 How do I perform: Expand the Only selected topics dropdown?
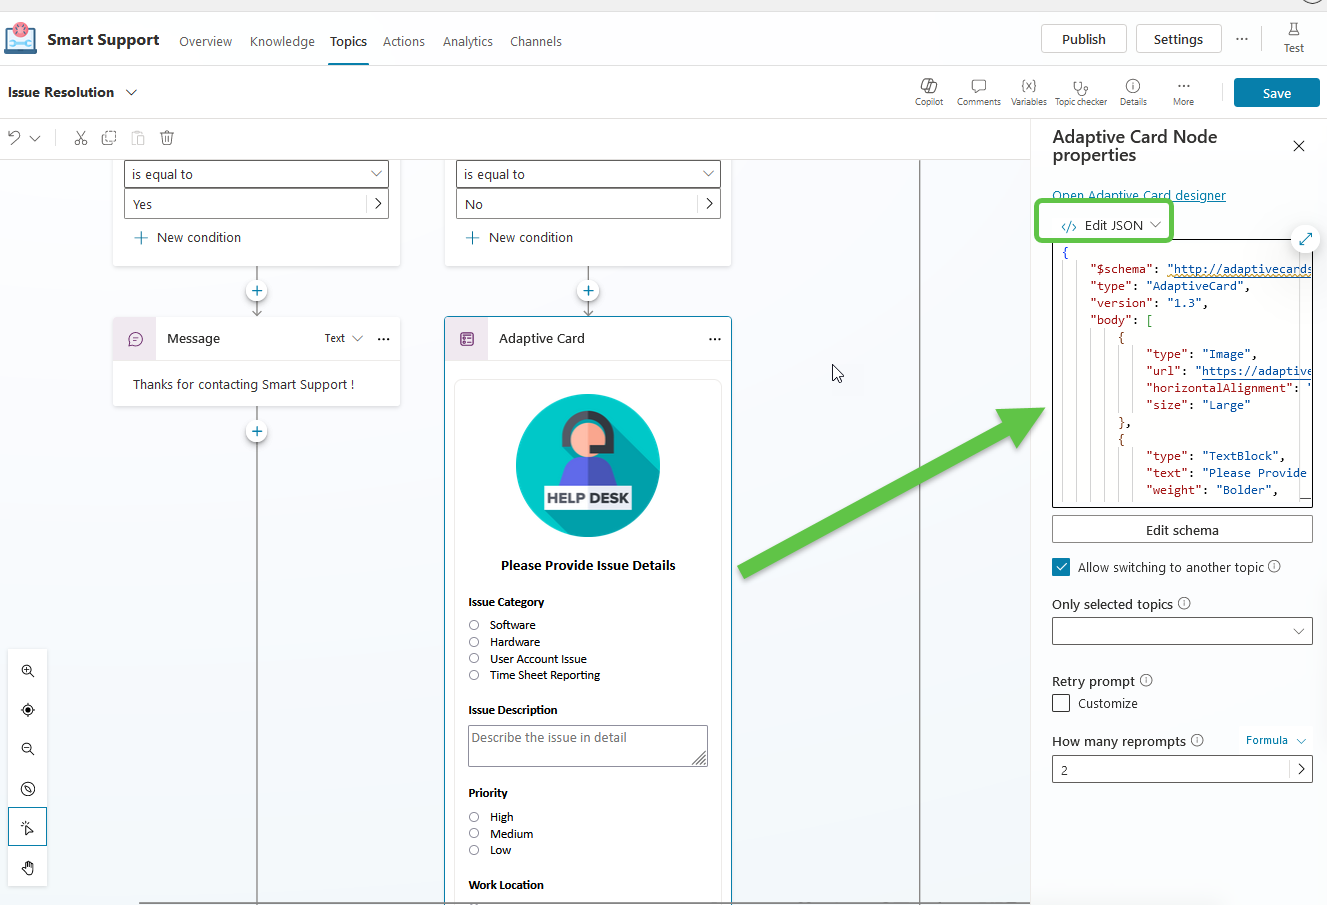point(1181,631)
